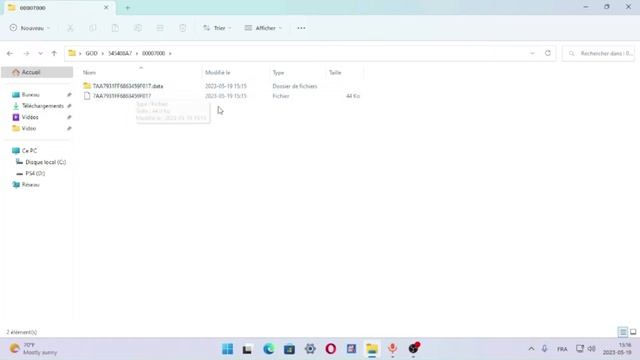
Task: Click the Dossier de fichiers type cell
Action: (x=295, y=86)
